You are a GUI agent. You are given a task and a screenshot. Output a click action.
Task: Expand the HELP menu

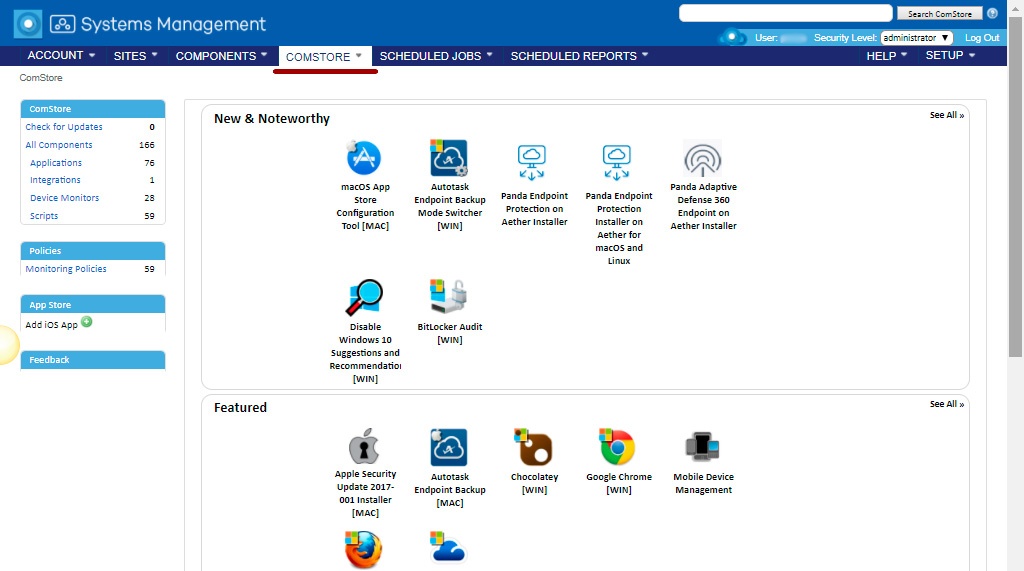pyautogui.click(x=886, y=56)
